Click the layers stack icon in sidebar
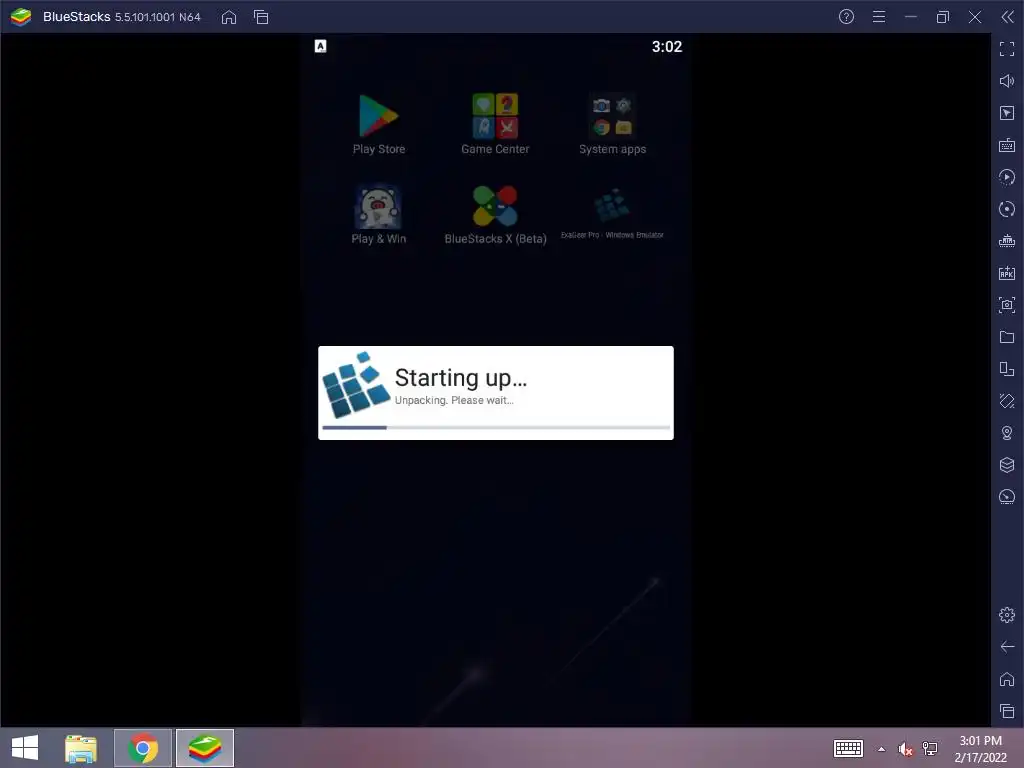1024x768 pixels. [x=1007, y=465]
